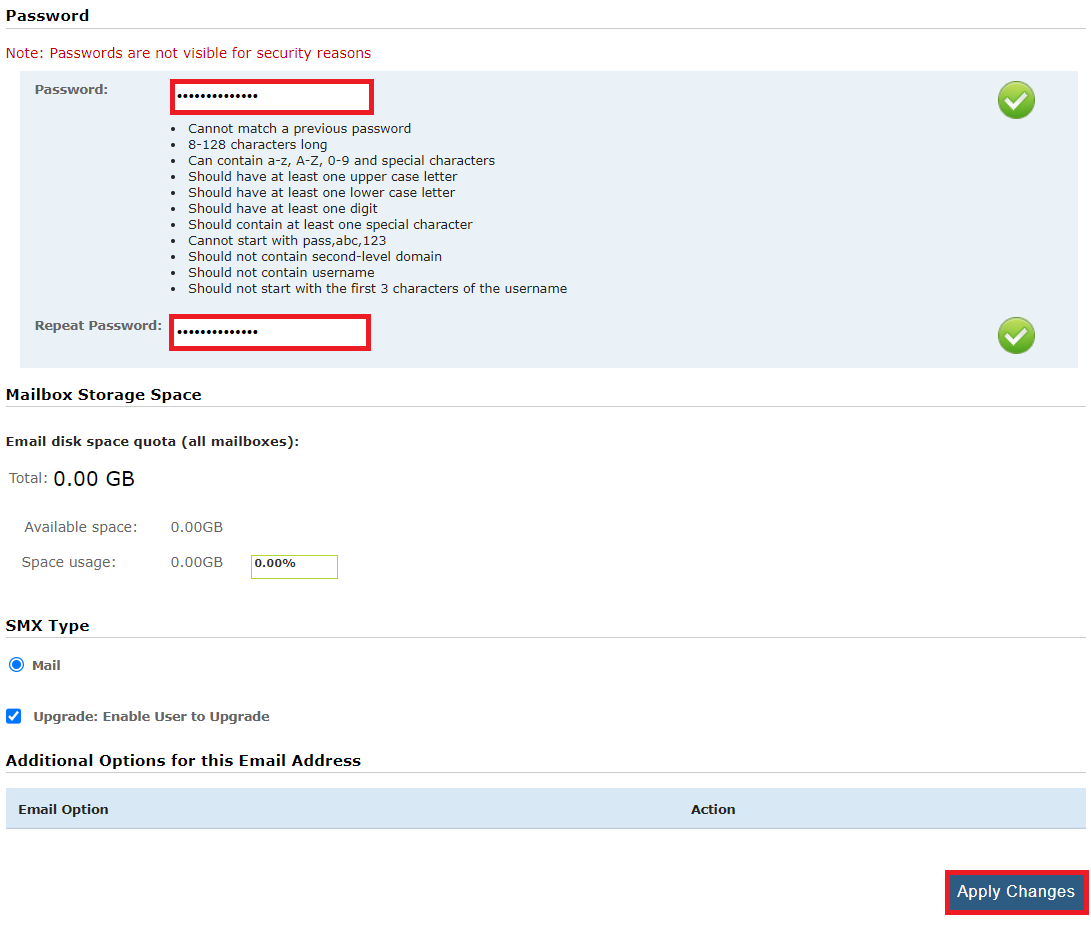Click the Apply Changes button
This screenshot has height=929, width=1091.
(1016, 892)
